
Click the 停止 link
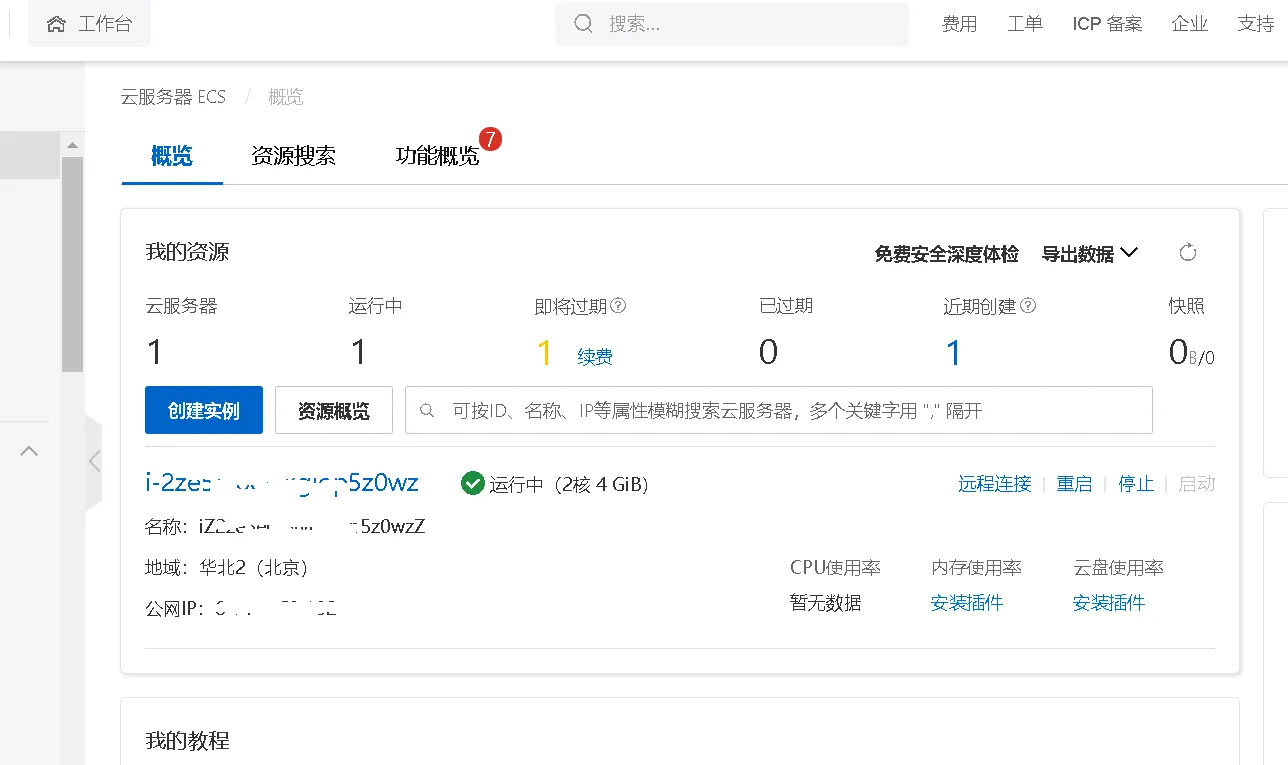point(1136,484)
